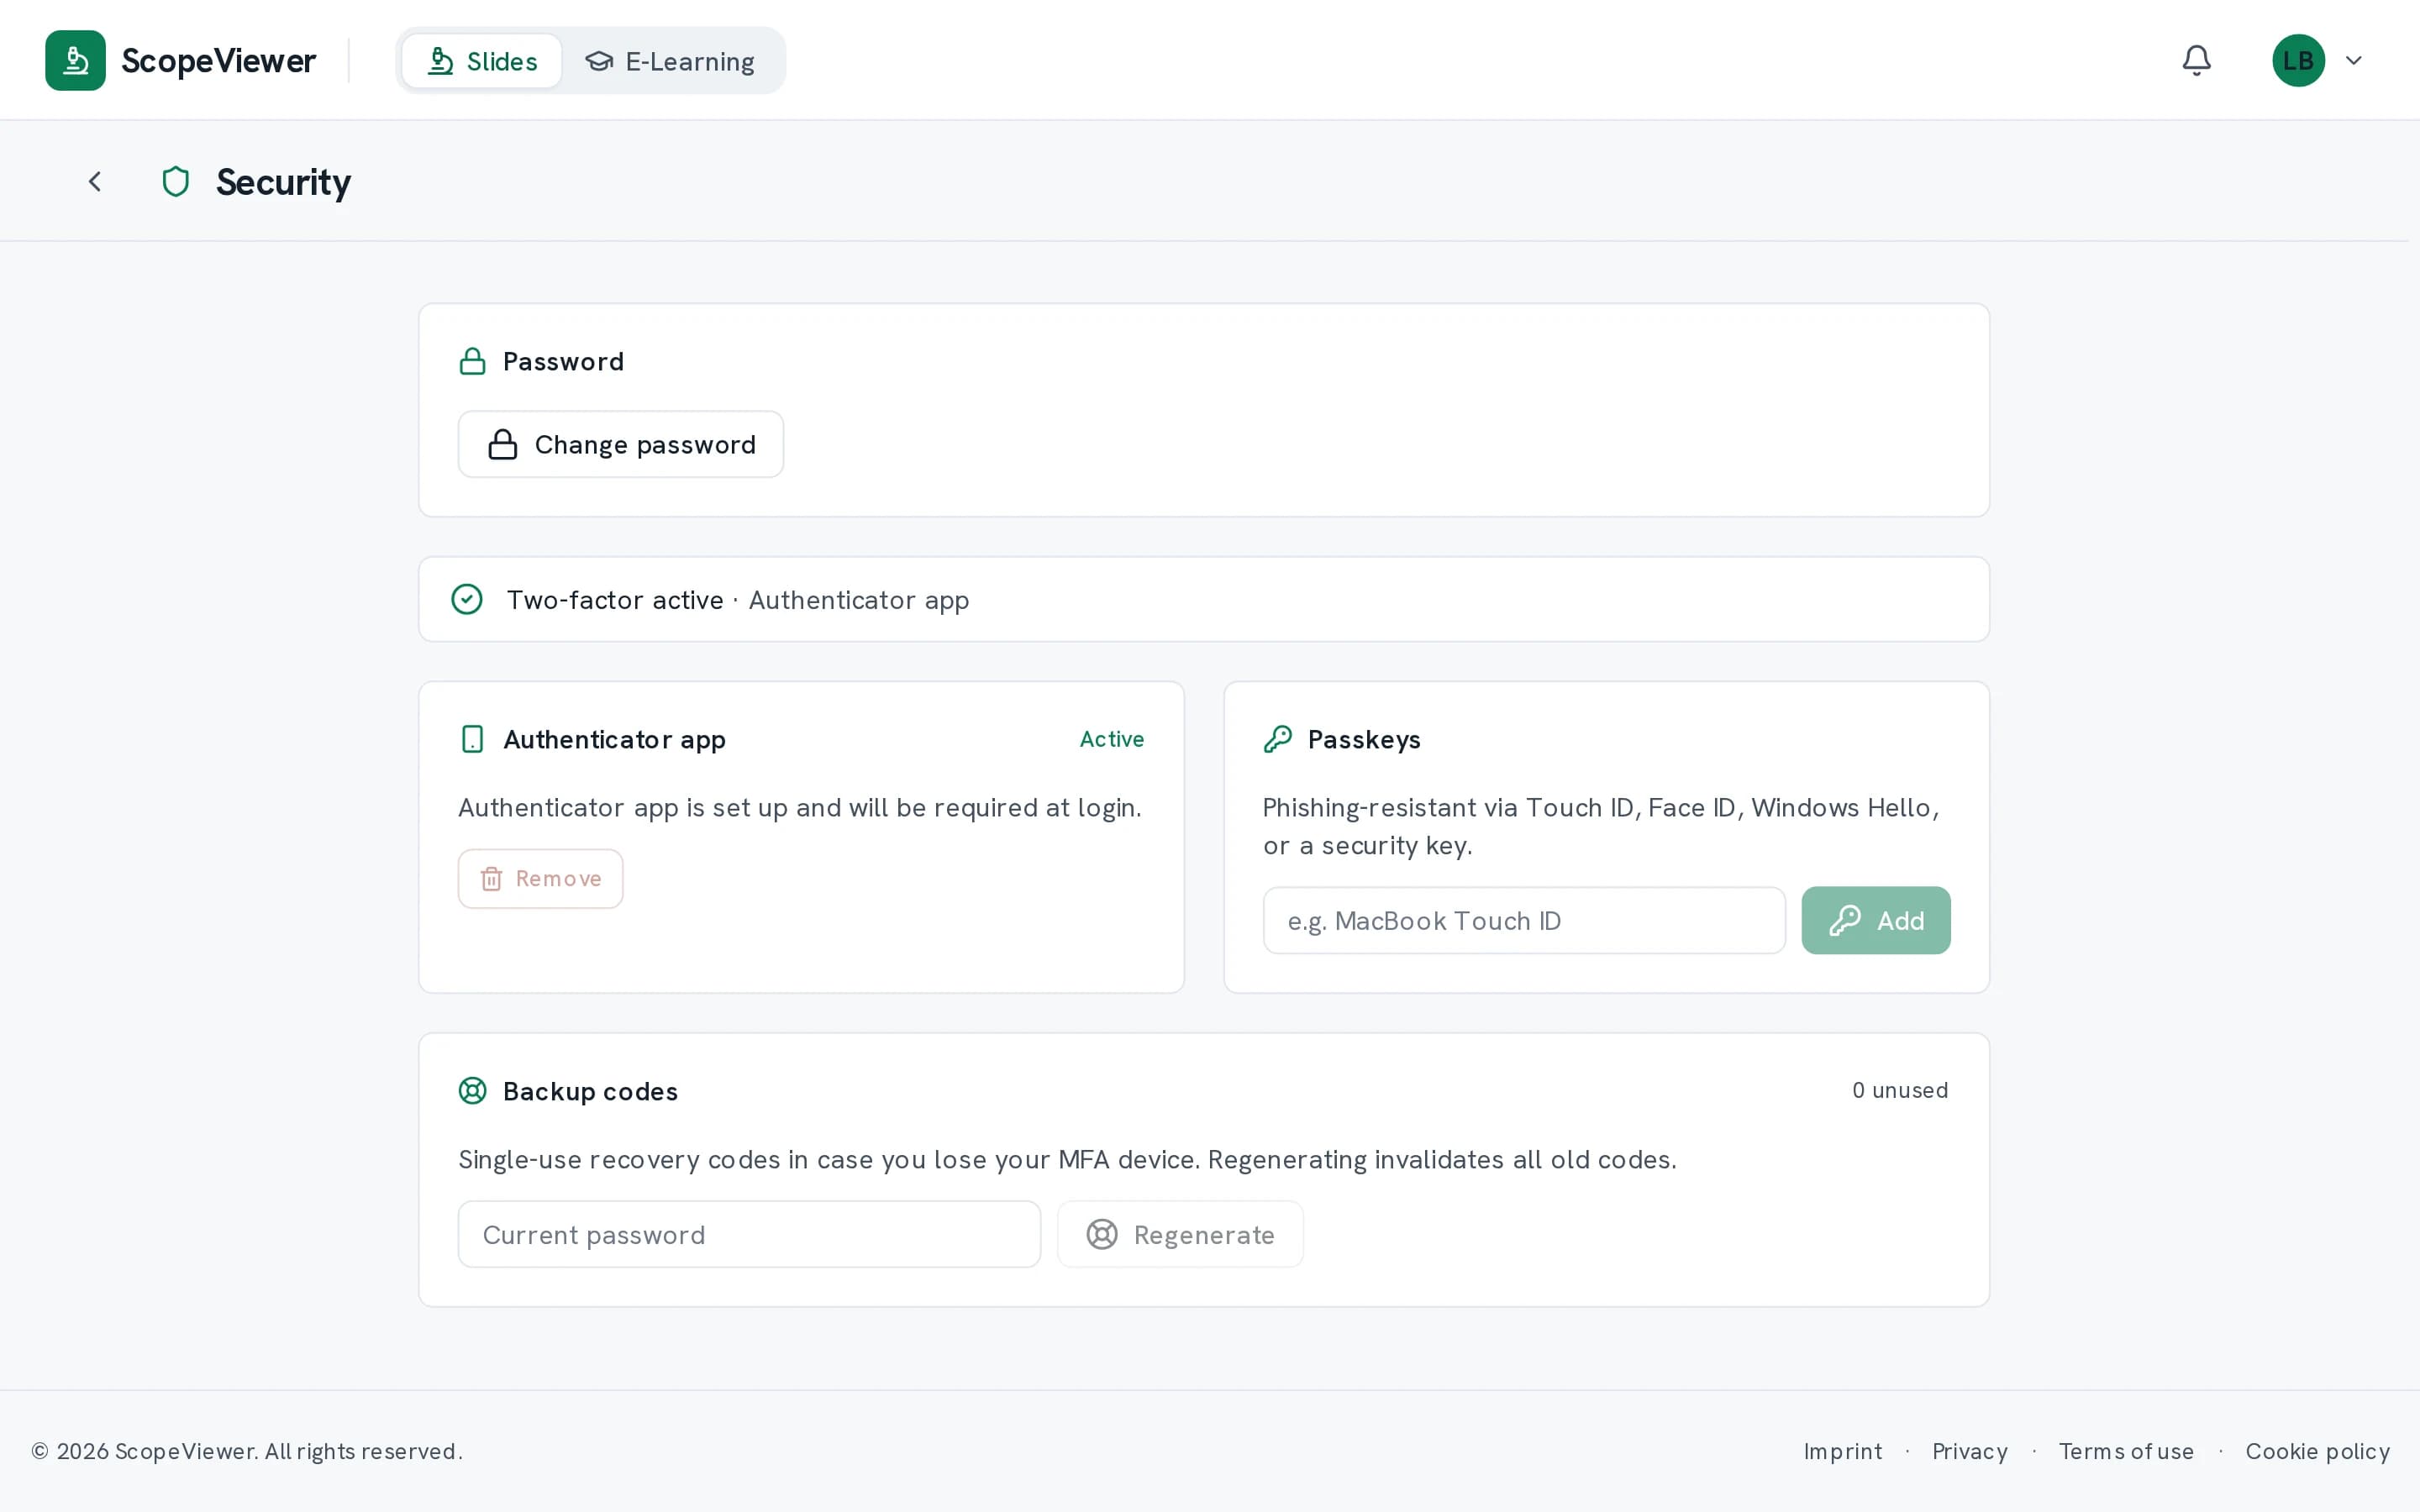Click the copyright notice text
Viewport: 2420px width, 1512px height.
[x=247, y=1451]
